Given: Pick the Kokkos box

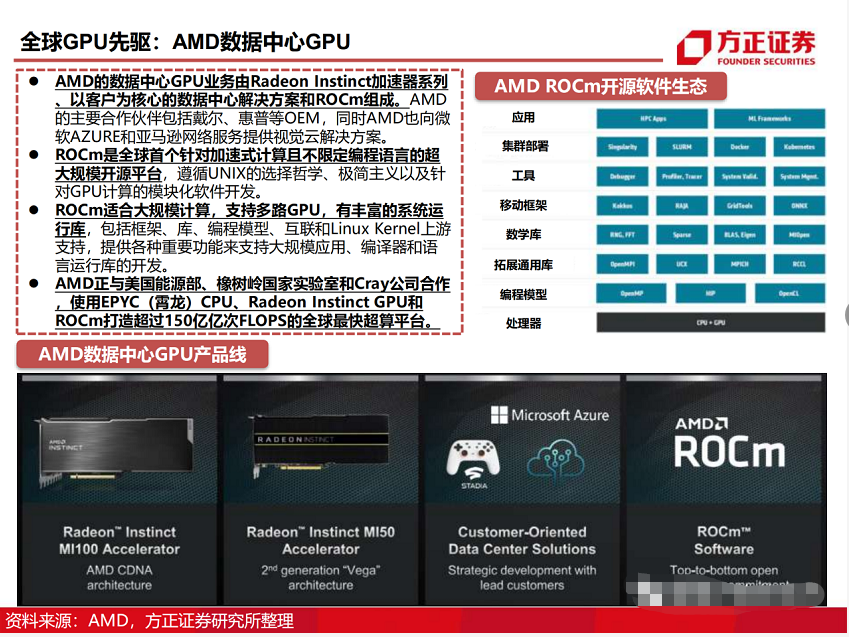Looking at the screenshot, I should [x=622, y=206].
